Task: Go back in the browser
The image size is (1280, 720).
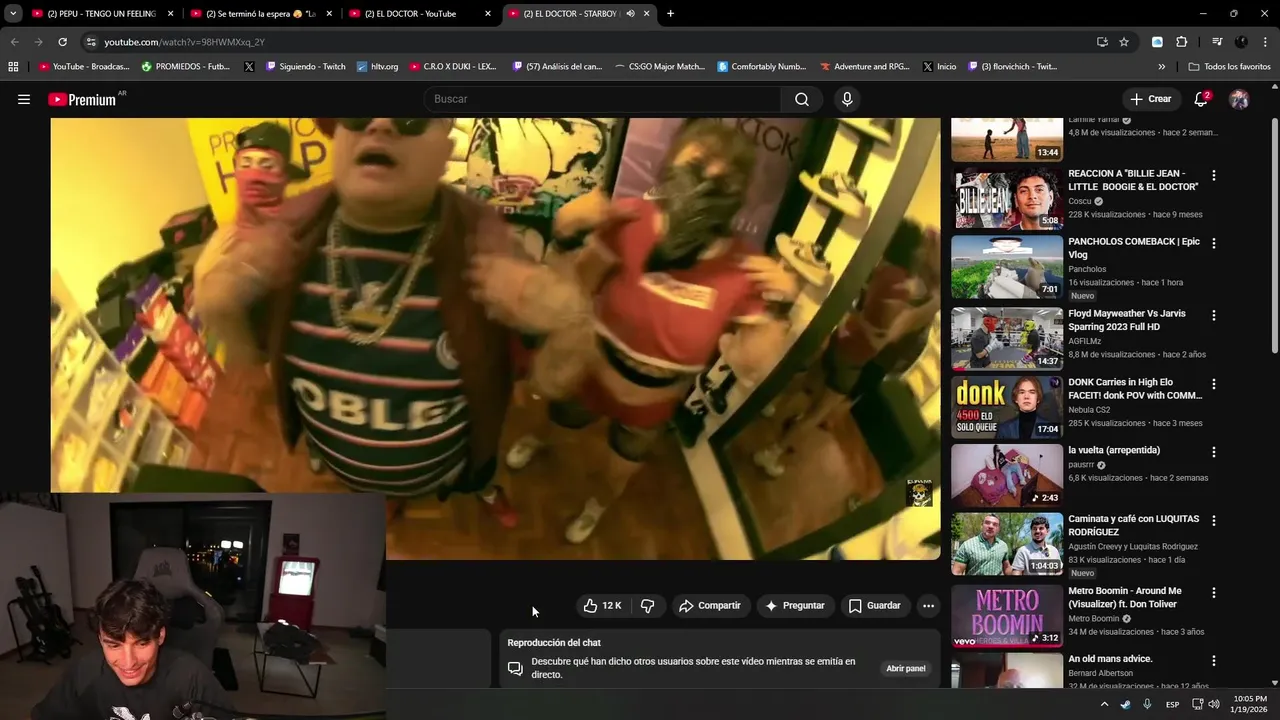Action: click(x=14, y=42)
